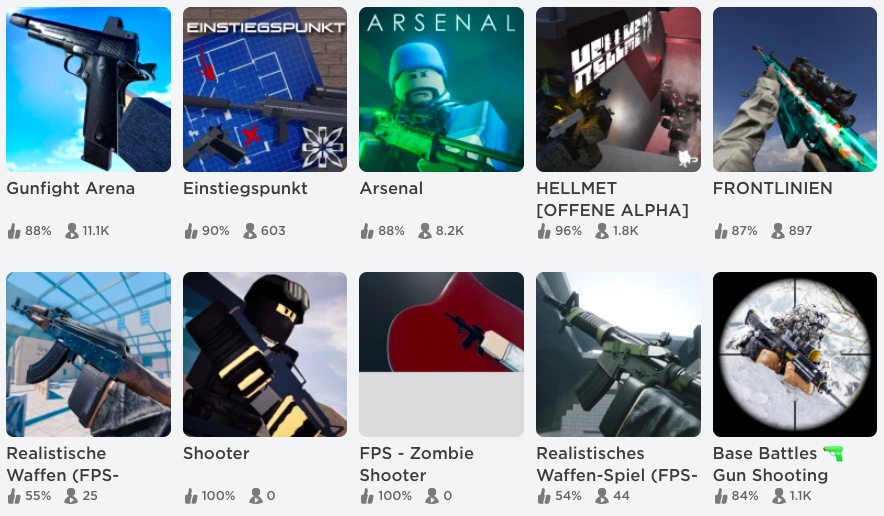Open the Base Battles sniper scope thumbnail
Viewport: 884px width, 516px height.
coord(795,354)
